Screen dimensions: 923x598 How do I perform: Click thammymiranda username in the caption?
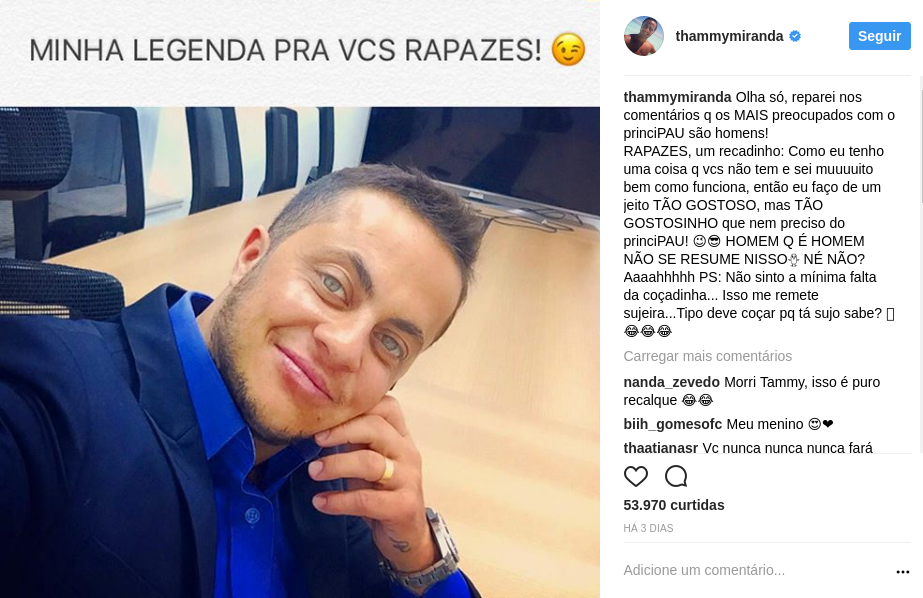677,97
